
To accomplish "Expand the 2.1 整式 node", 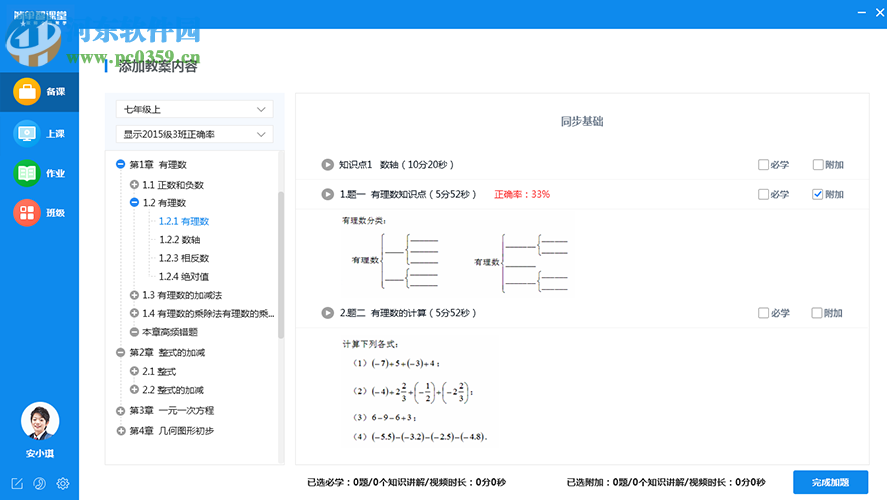I will coord(134,371).
